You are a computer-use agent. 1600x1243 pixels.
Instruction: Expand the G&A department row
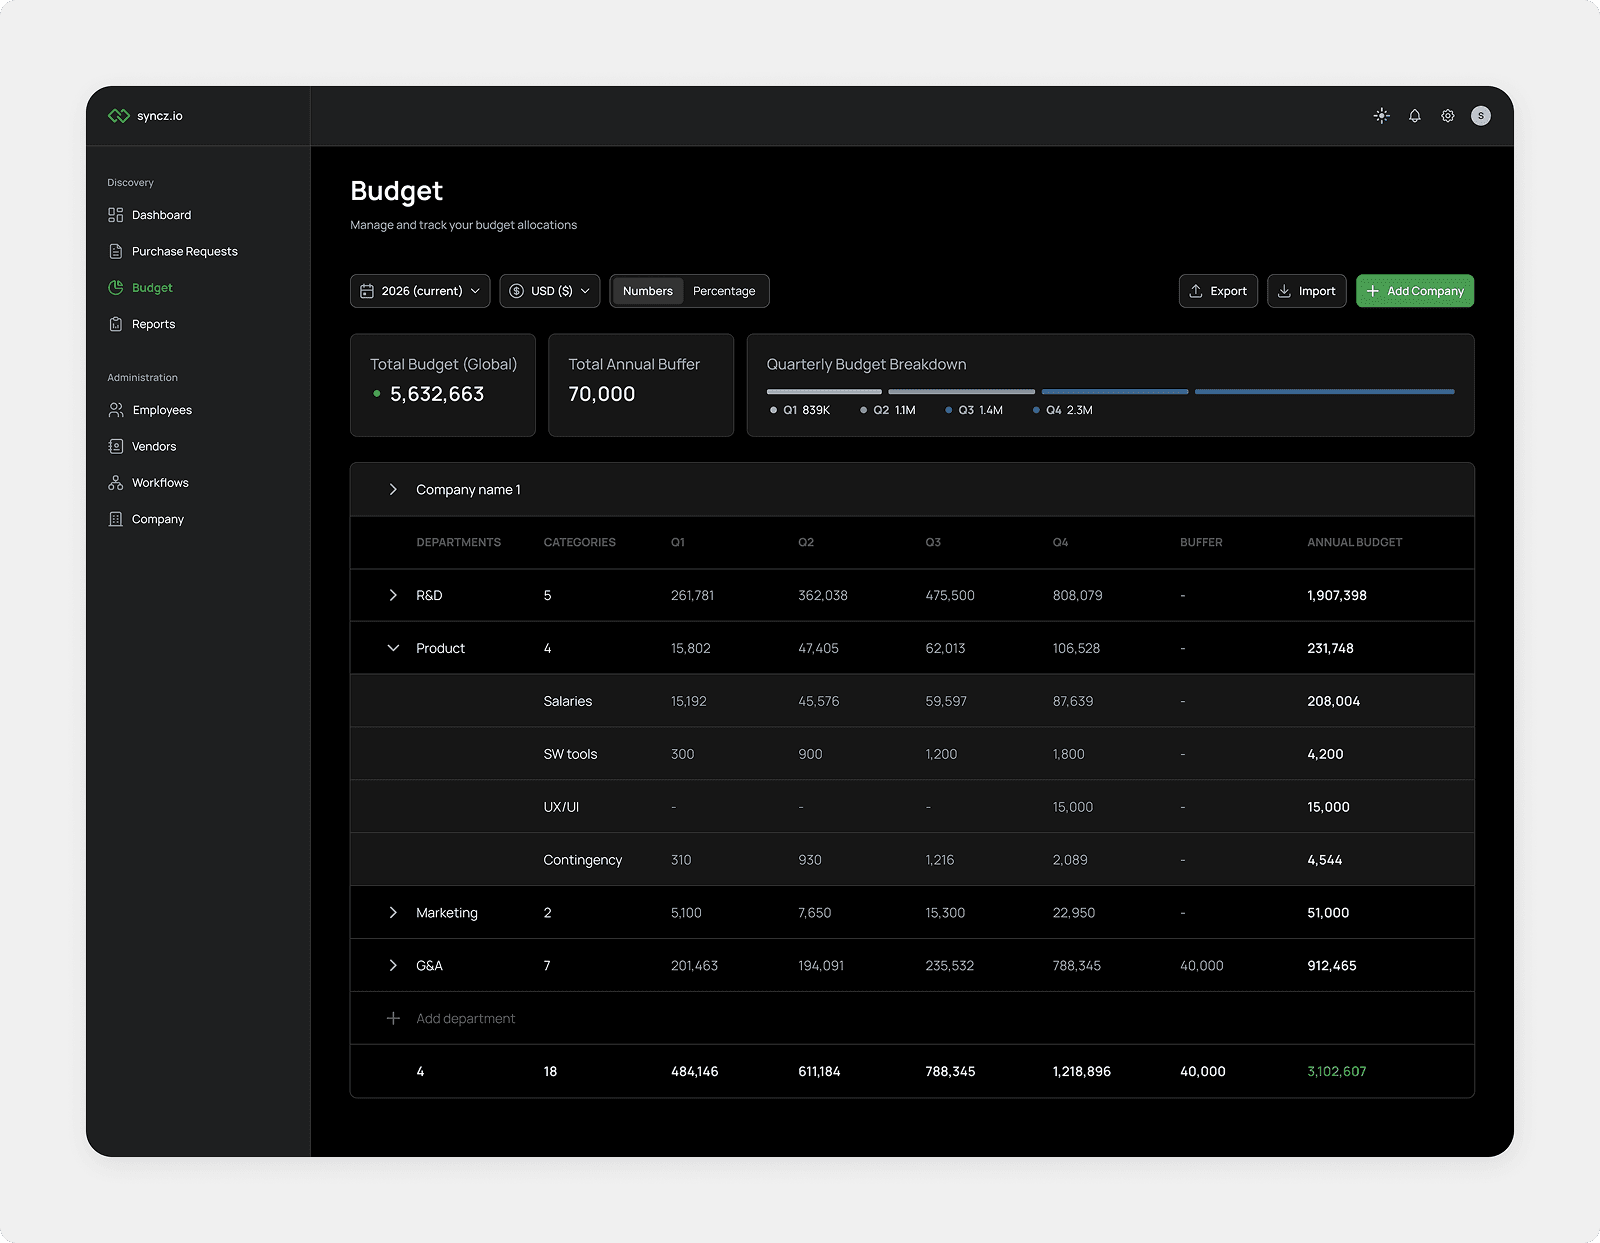coord(393,966)
